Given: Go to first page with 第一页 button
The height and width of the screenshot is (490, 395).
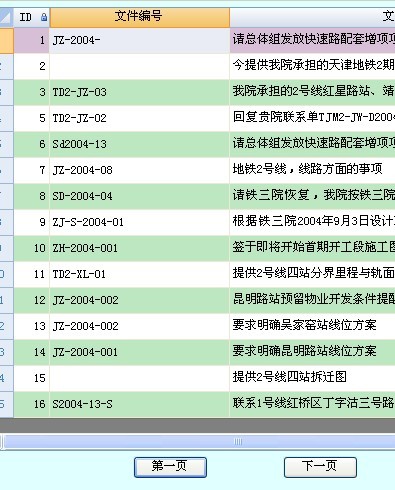Looking at the screenshot, I should [x=170, y=467].
